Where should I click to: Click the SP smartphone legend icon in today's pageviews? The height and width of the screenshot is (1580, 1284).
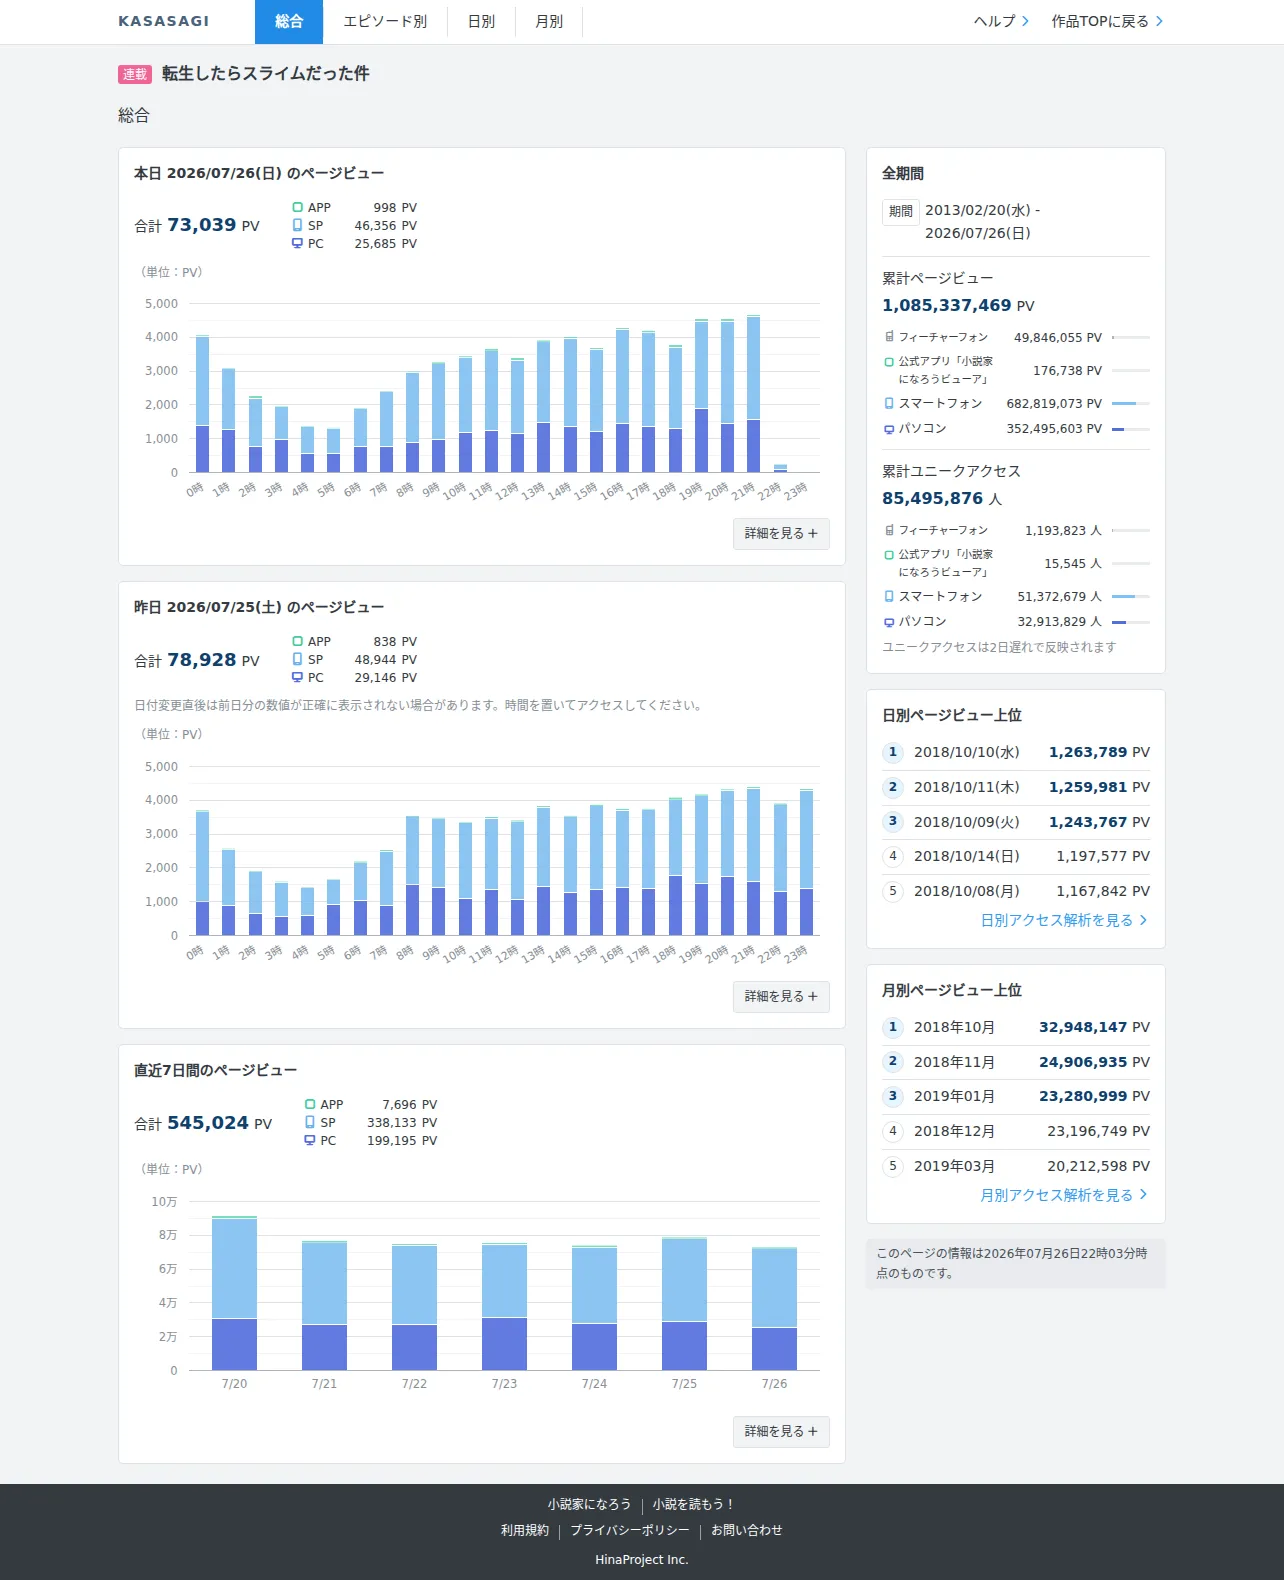(297, 225)
